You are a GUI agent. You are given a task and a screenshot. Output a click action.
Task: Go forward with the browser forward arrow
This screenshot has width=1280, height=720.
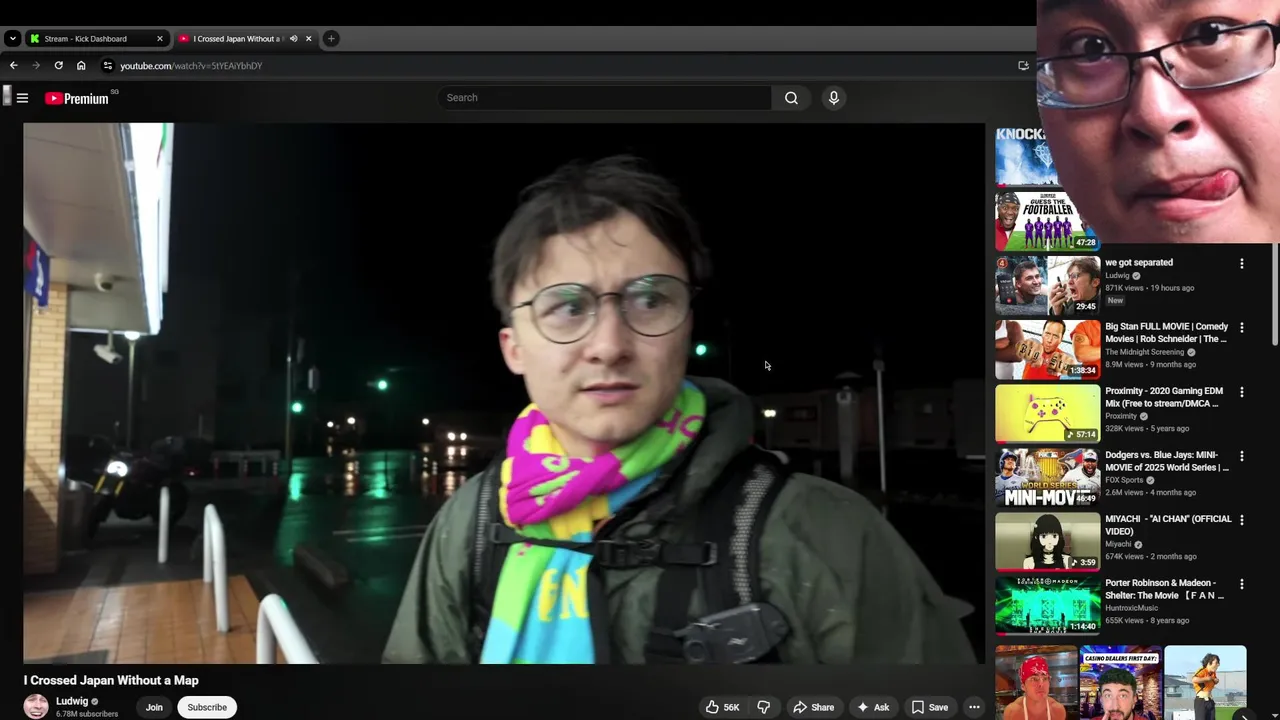tap(36, 66)
